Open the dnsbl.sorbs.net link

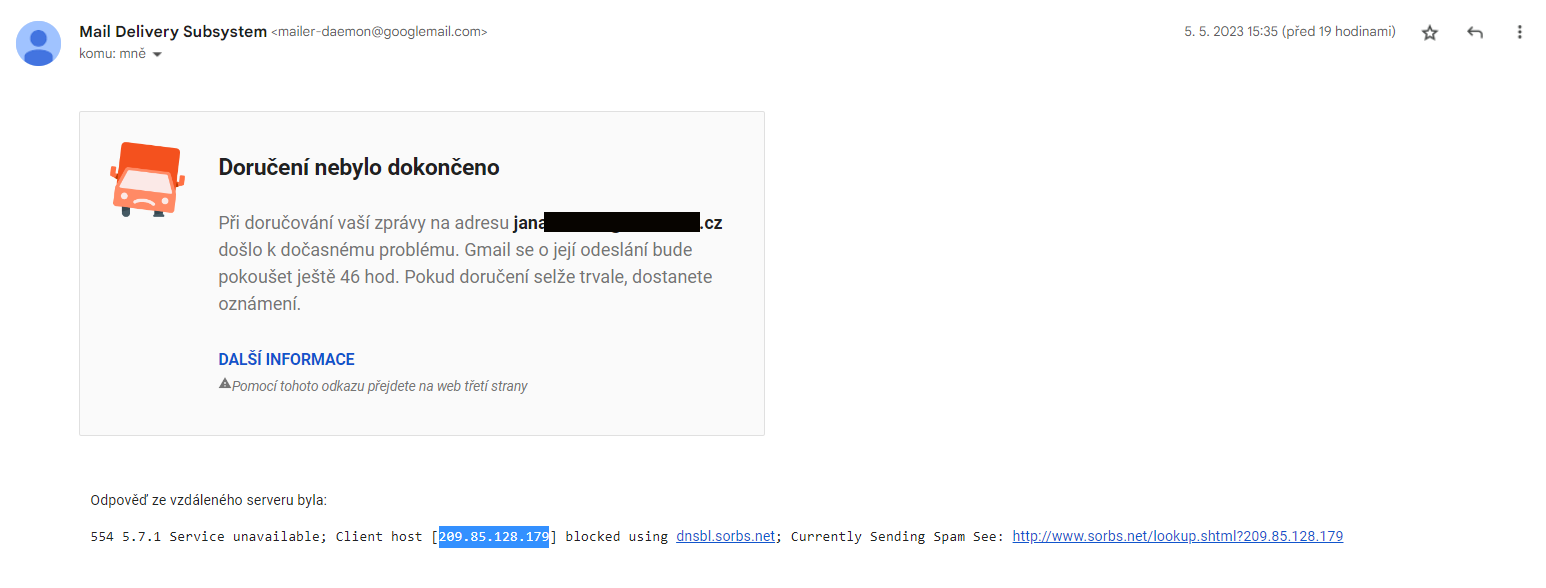(725, 536)
